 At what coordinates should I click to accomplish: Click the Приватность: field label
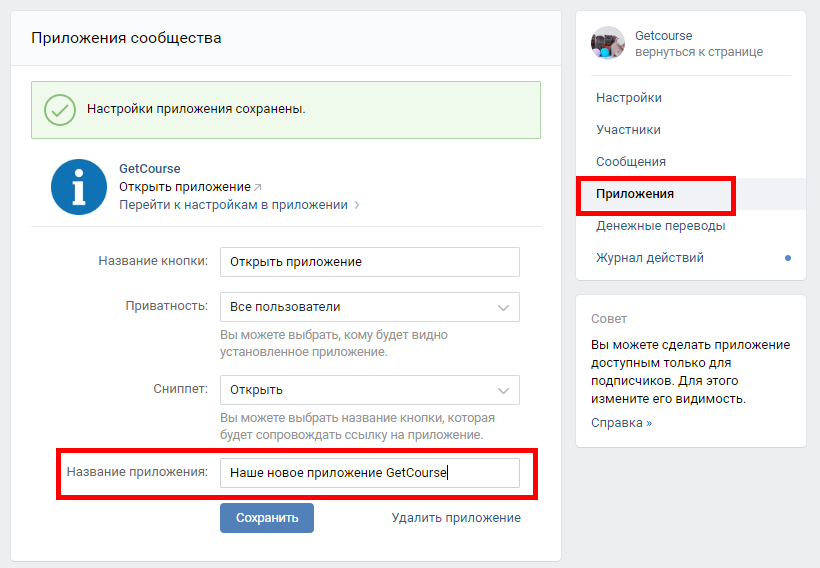coord(166,306)
